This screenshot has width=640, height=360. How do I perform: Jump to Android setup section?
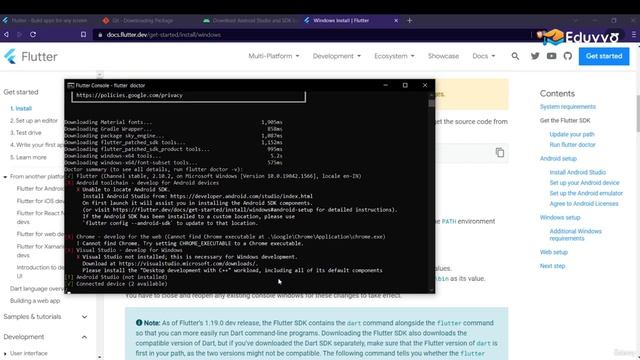[x=558, y=158]
